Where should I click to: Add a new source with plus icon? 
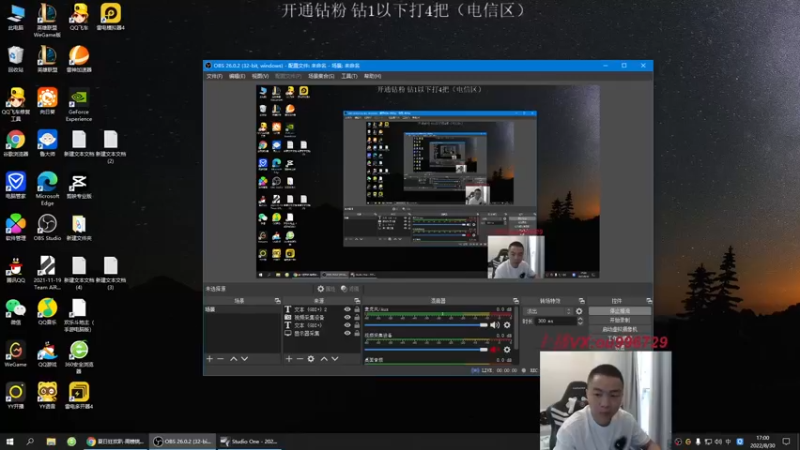(x=289, y=359)
